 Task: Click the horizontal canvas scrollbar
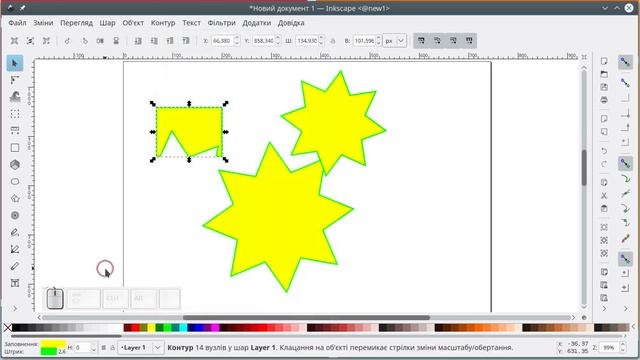point(306,318)
